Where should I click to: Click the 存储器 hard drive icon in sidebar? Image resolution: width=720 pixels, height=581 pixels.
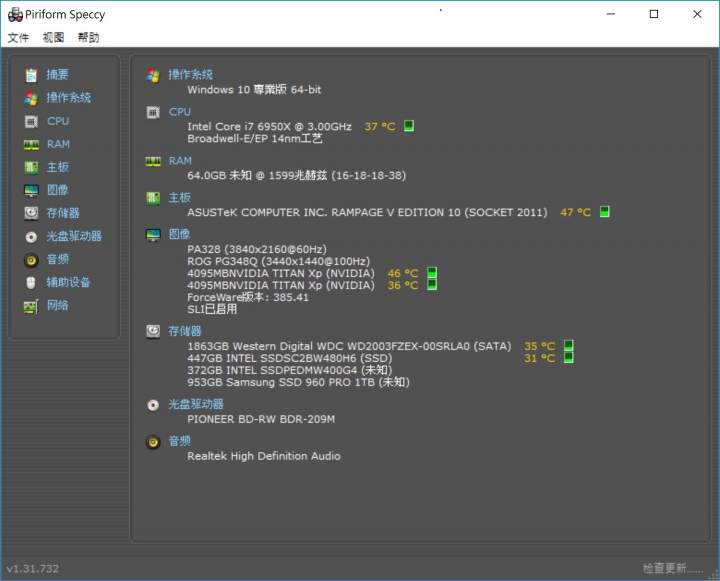click(31, 213)
